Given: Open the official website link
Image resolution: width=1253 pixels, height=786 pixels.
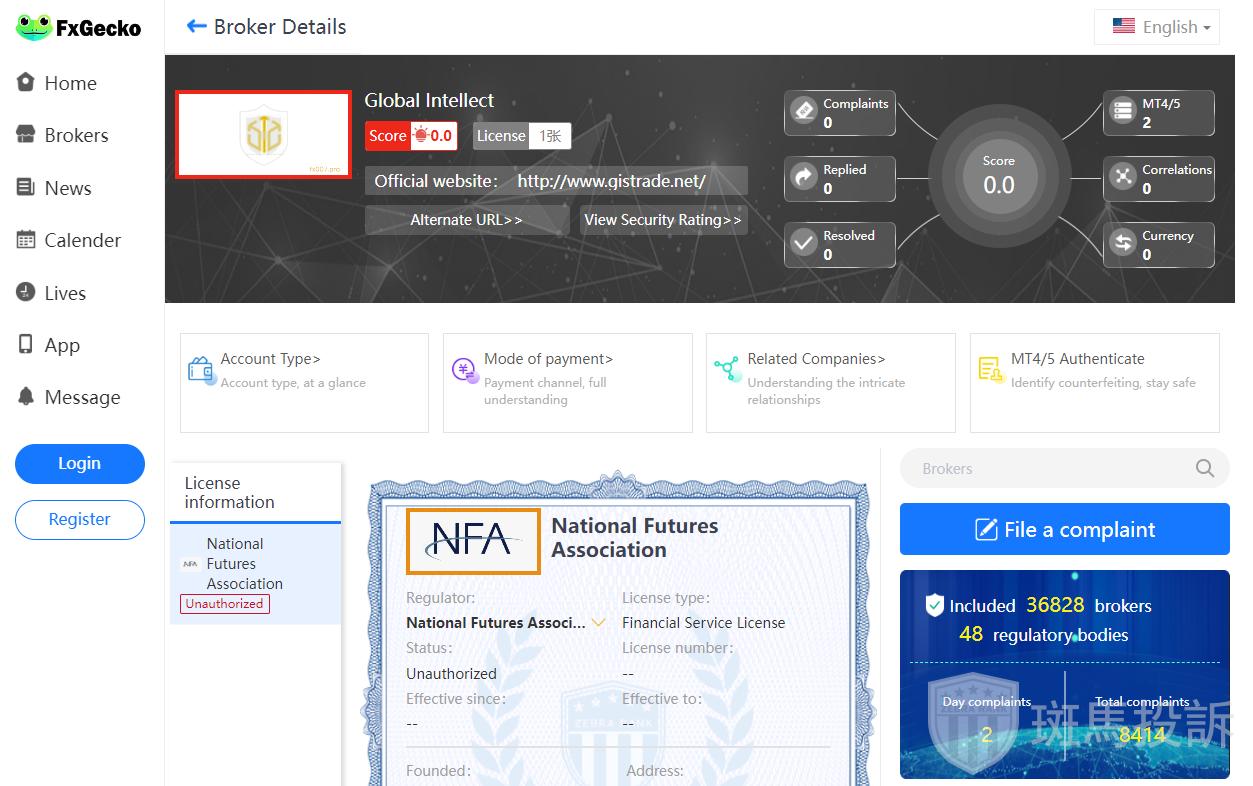Looking at the screenshot, I should point(611,181).
